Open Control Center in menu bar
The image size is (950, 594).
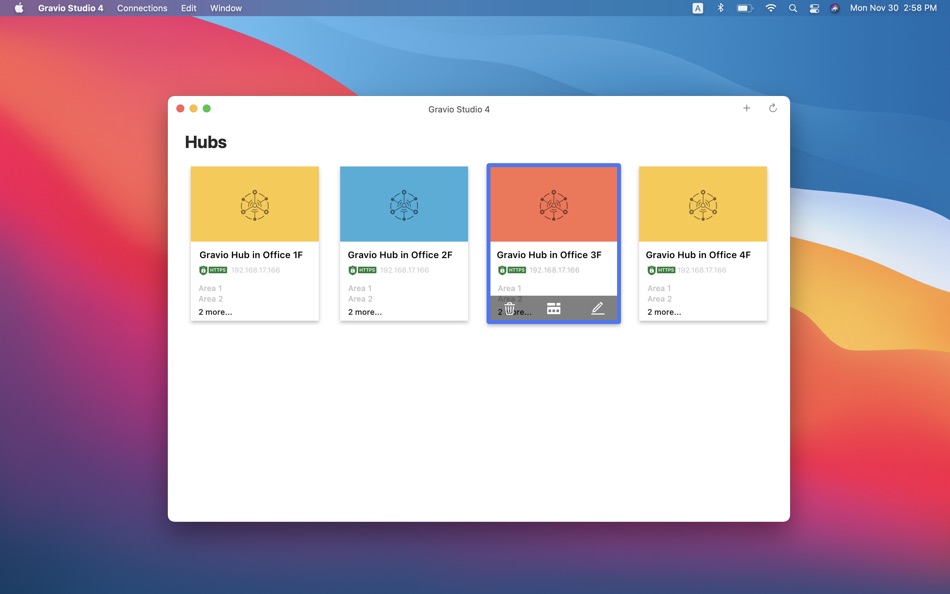814,8
